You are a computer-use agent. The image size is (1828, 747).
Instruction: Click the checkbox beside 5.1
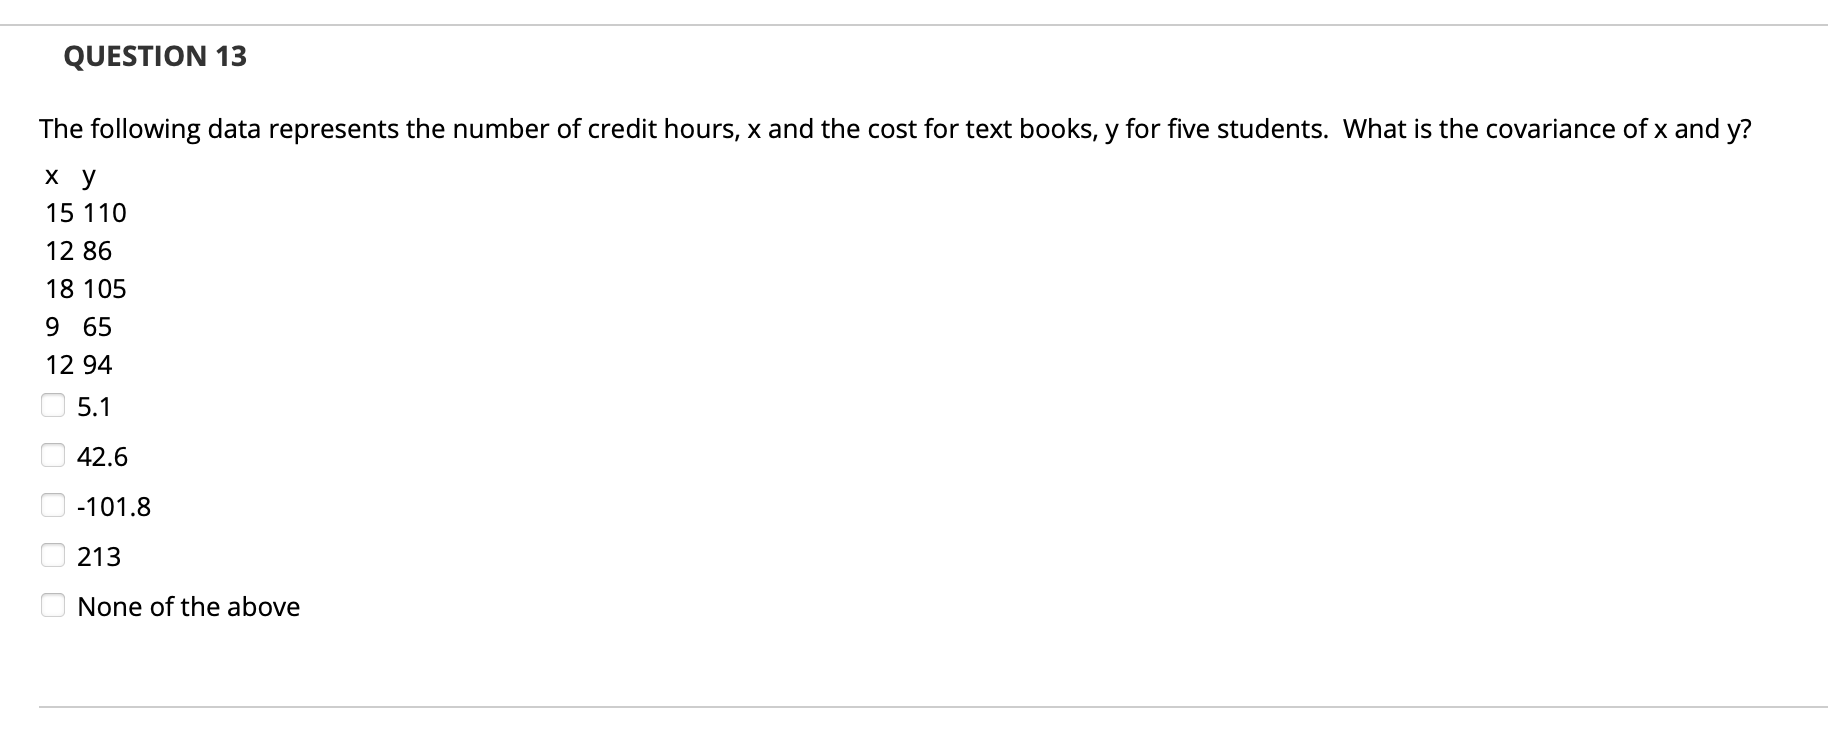click(53, 403)
